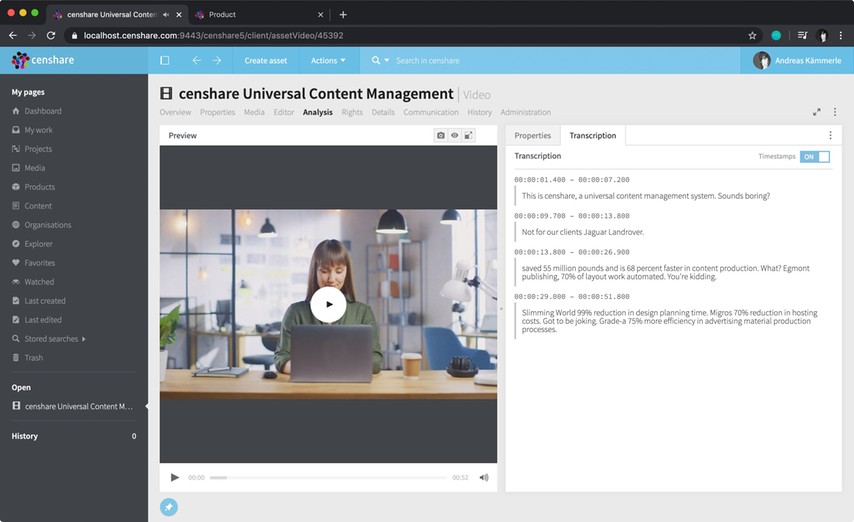Select the Properties widget tab
The height and width of the screenshot is (522, 854).
pos(533,135)
